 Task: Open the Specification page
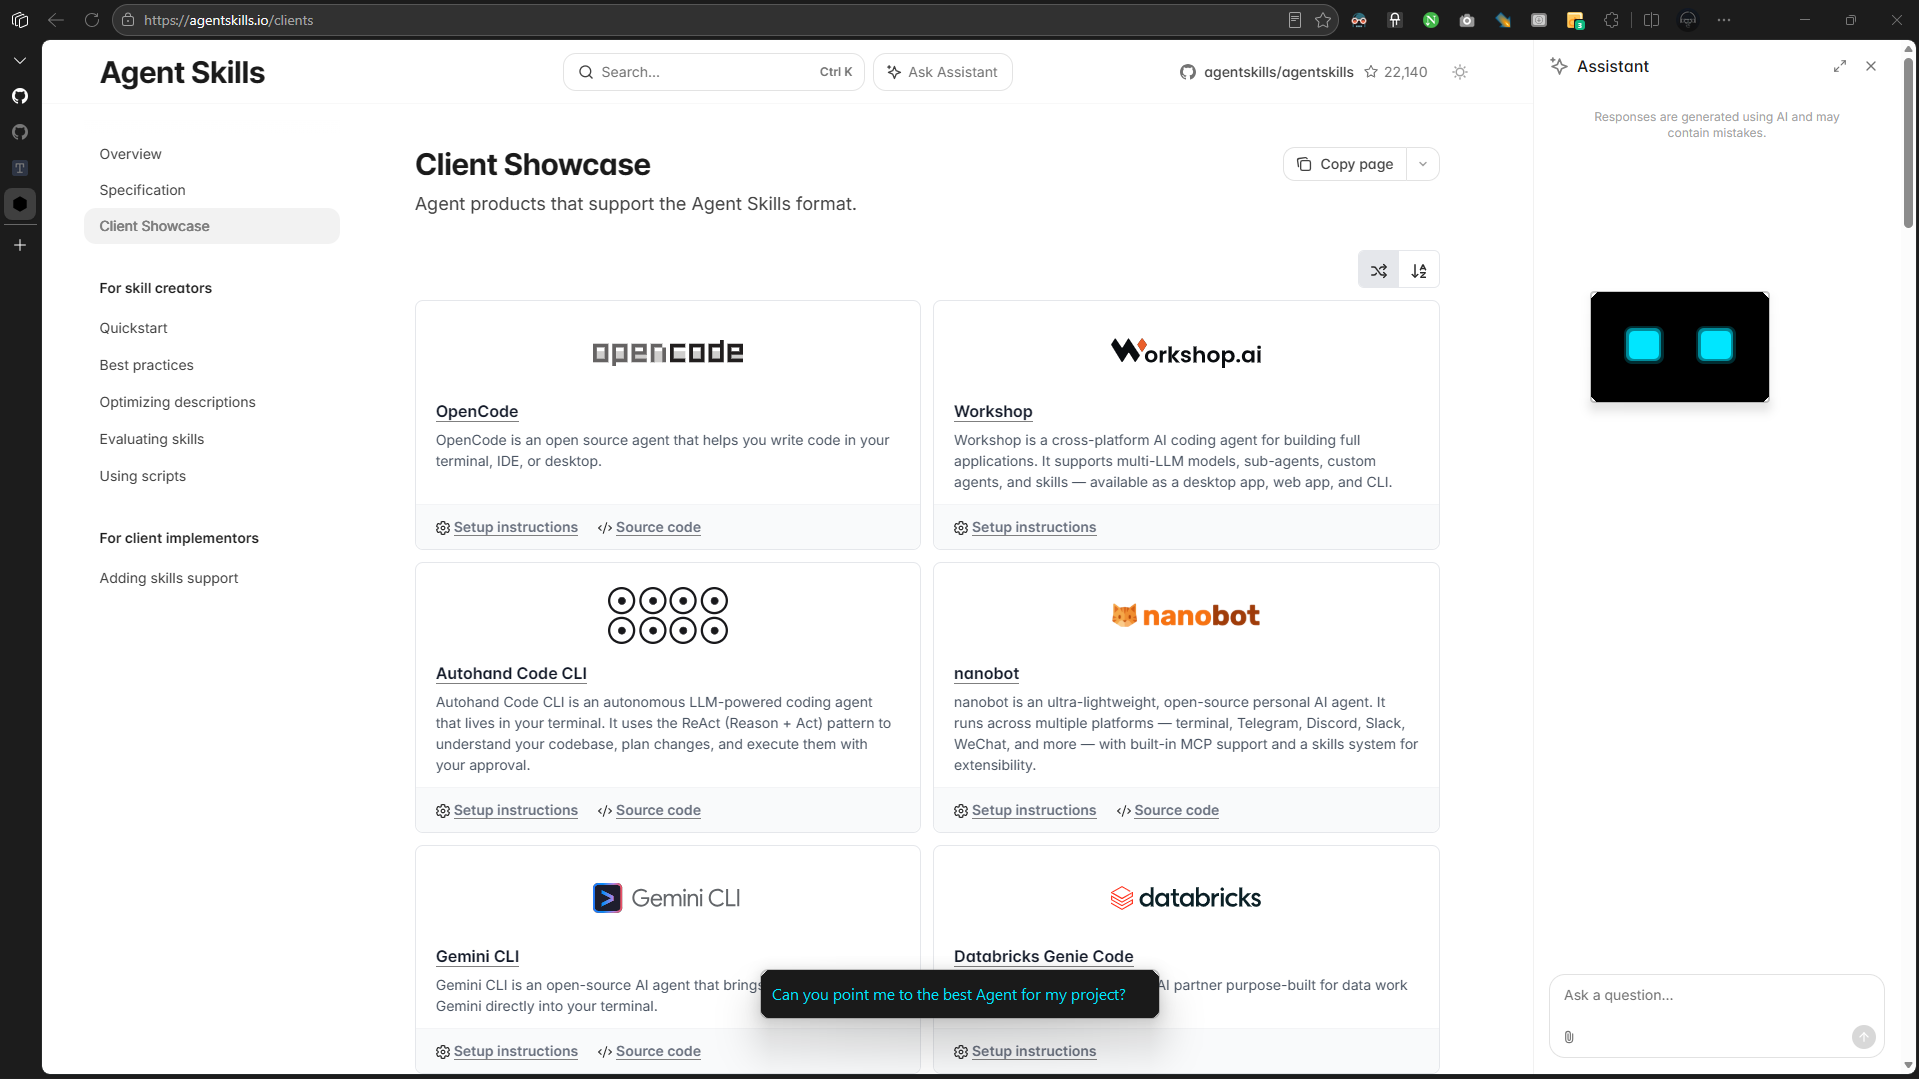[142, 190]
